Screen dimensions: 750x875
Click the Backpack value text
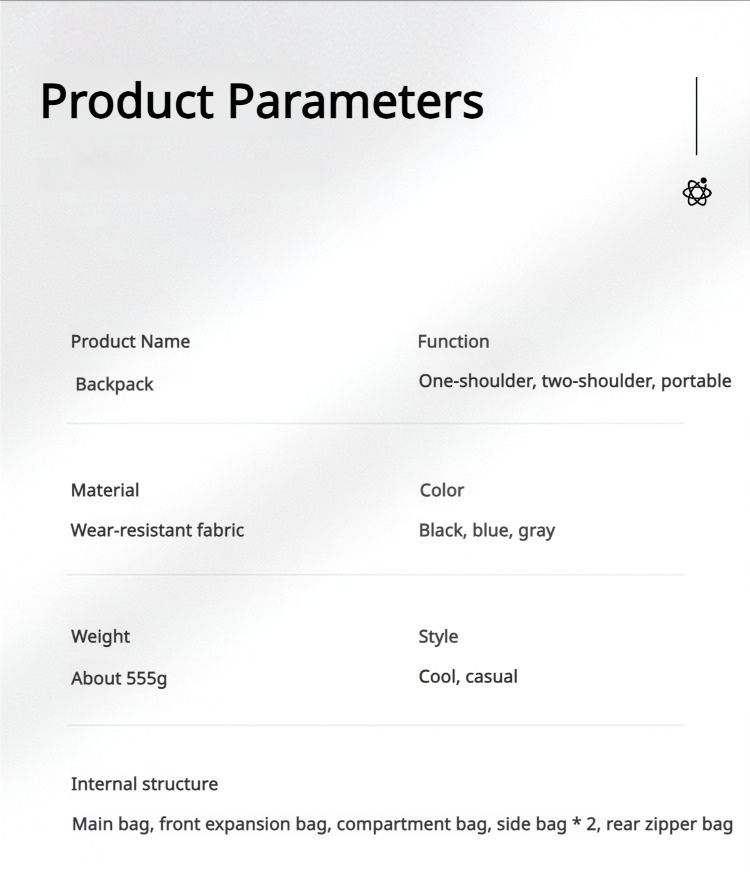pos(115,384)
